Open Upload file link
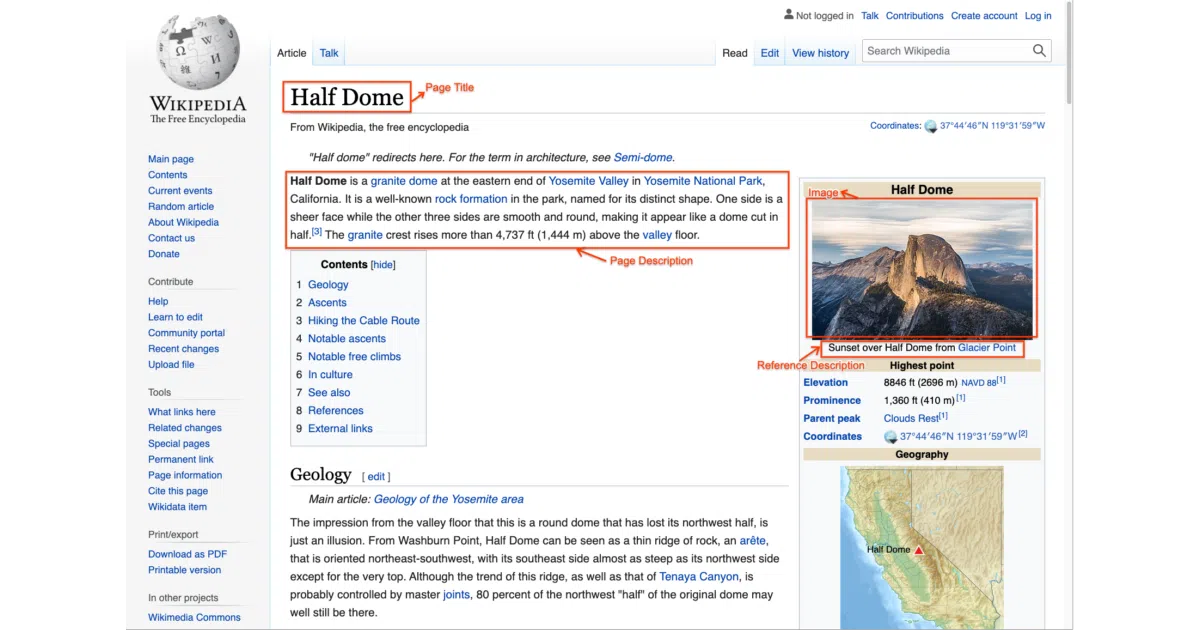This screenshot has width=1200, height=630. point(171,365)
